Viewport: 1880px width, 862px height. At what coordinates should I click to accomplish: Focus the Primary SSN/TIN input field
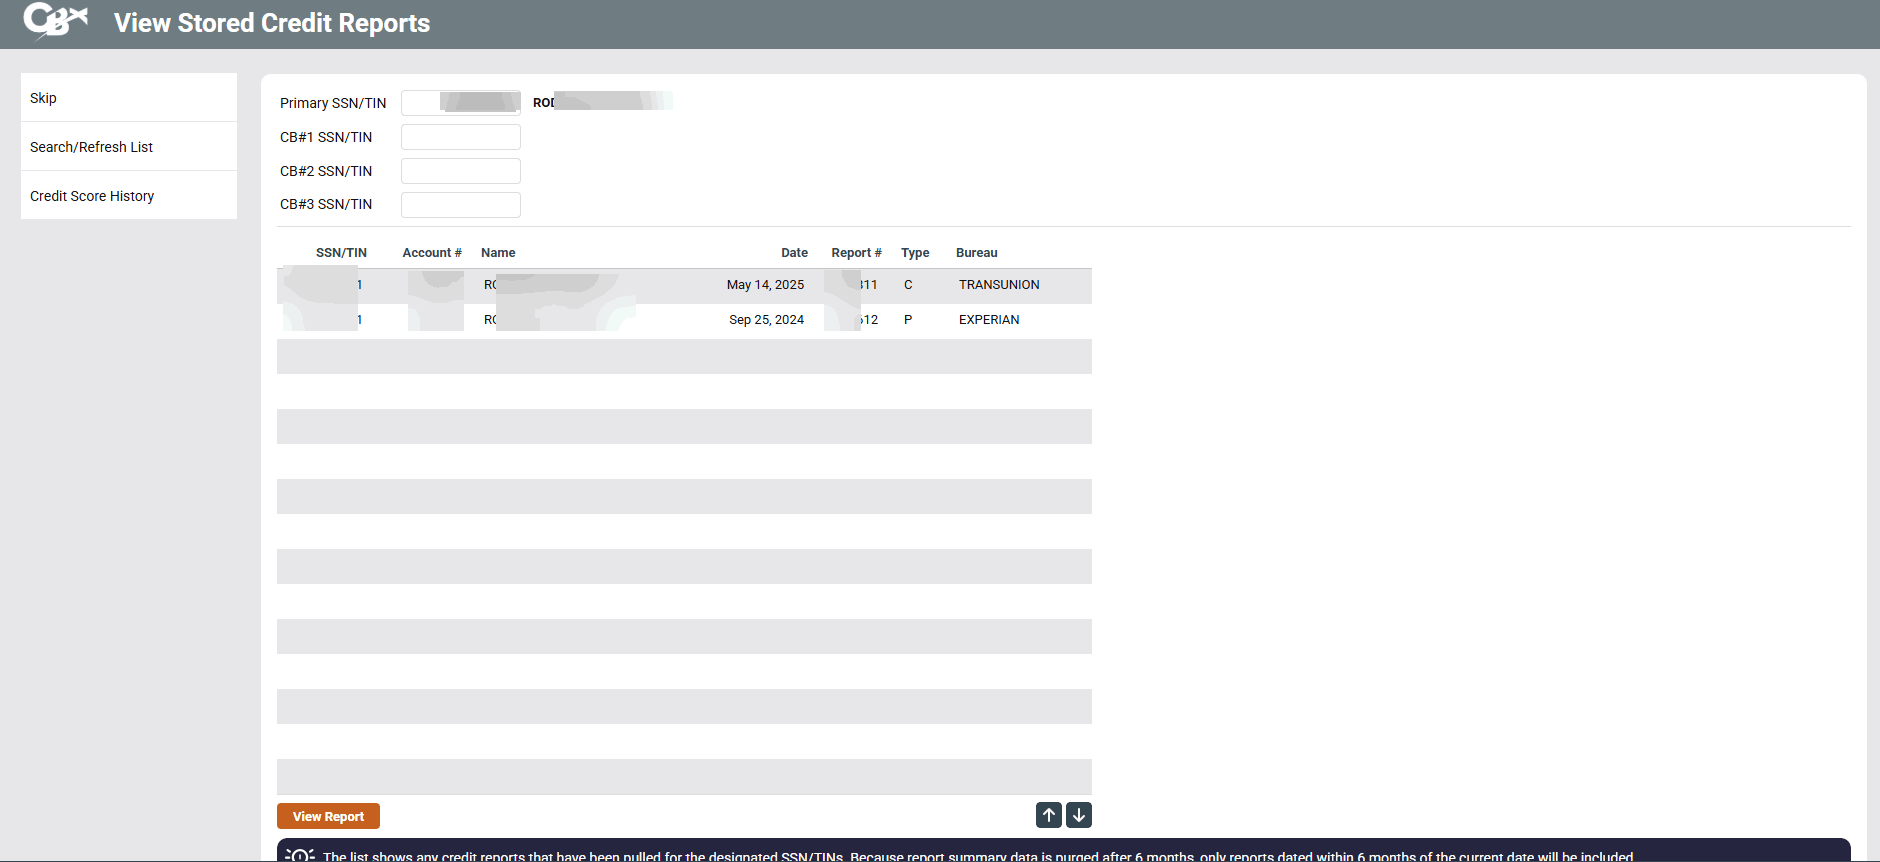tap(460, 103)
